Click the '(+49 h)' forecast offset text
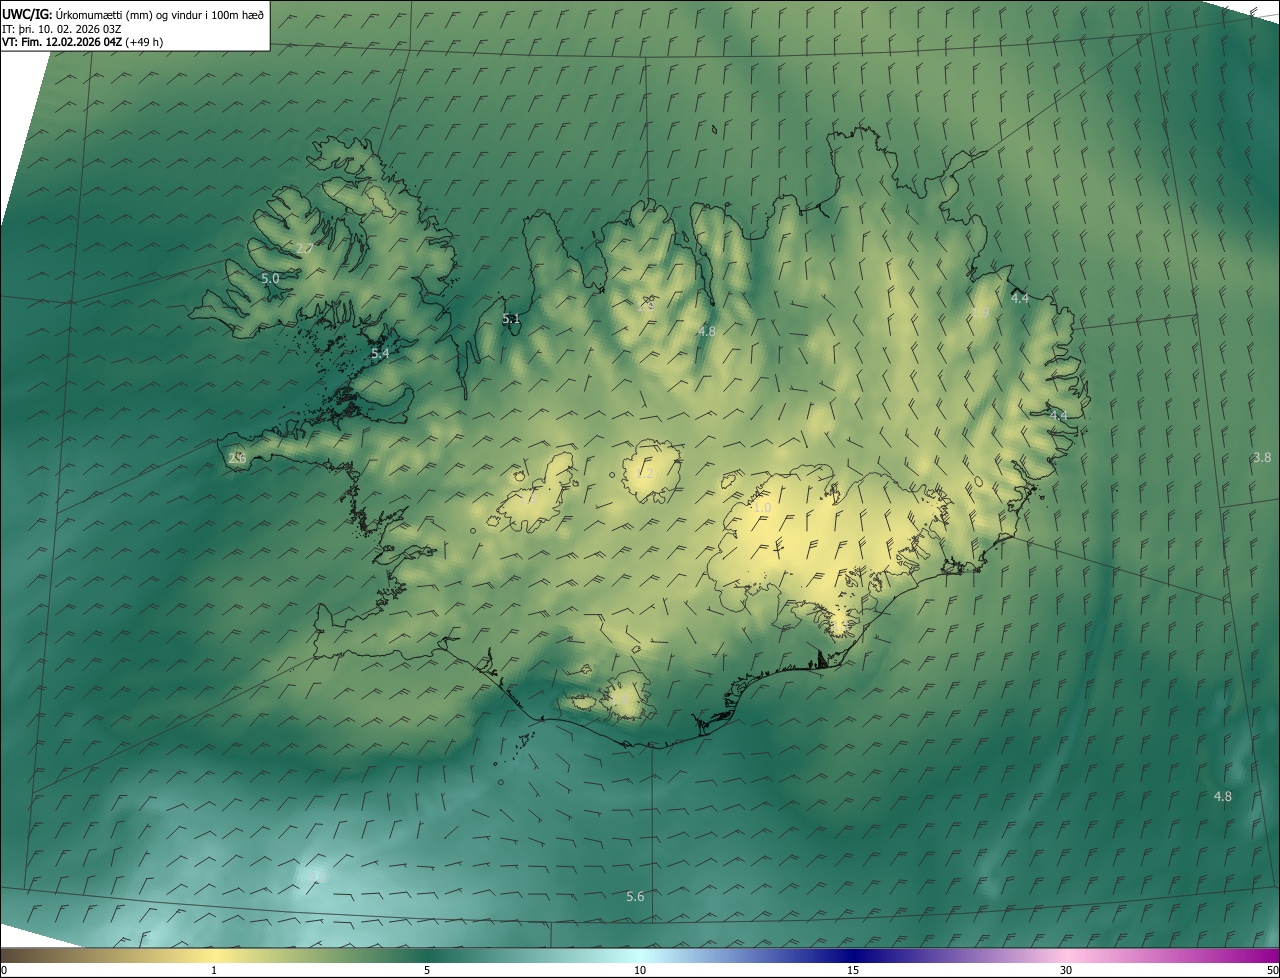 point(144,42)
